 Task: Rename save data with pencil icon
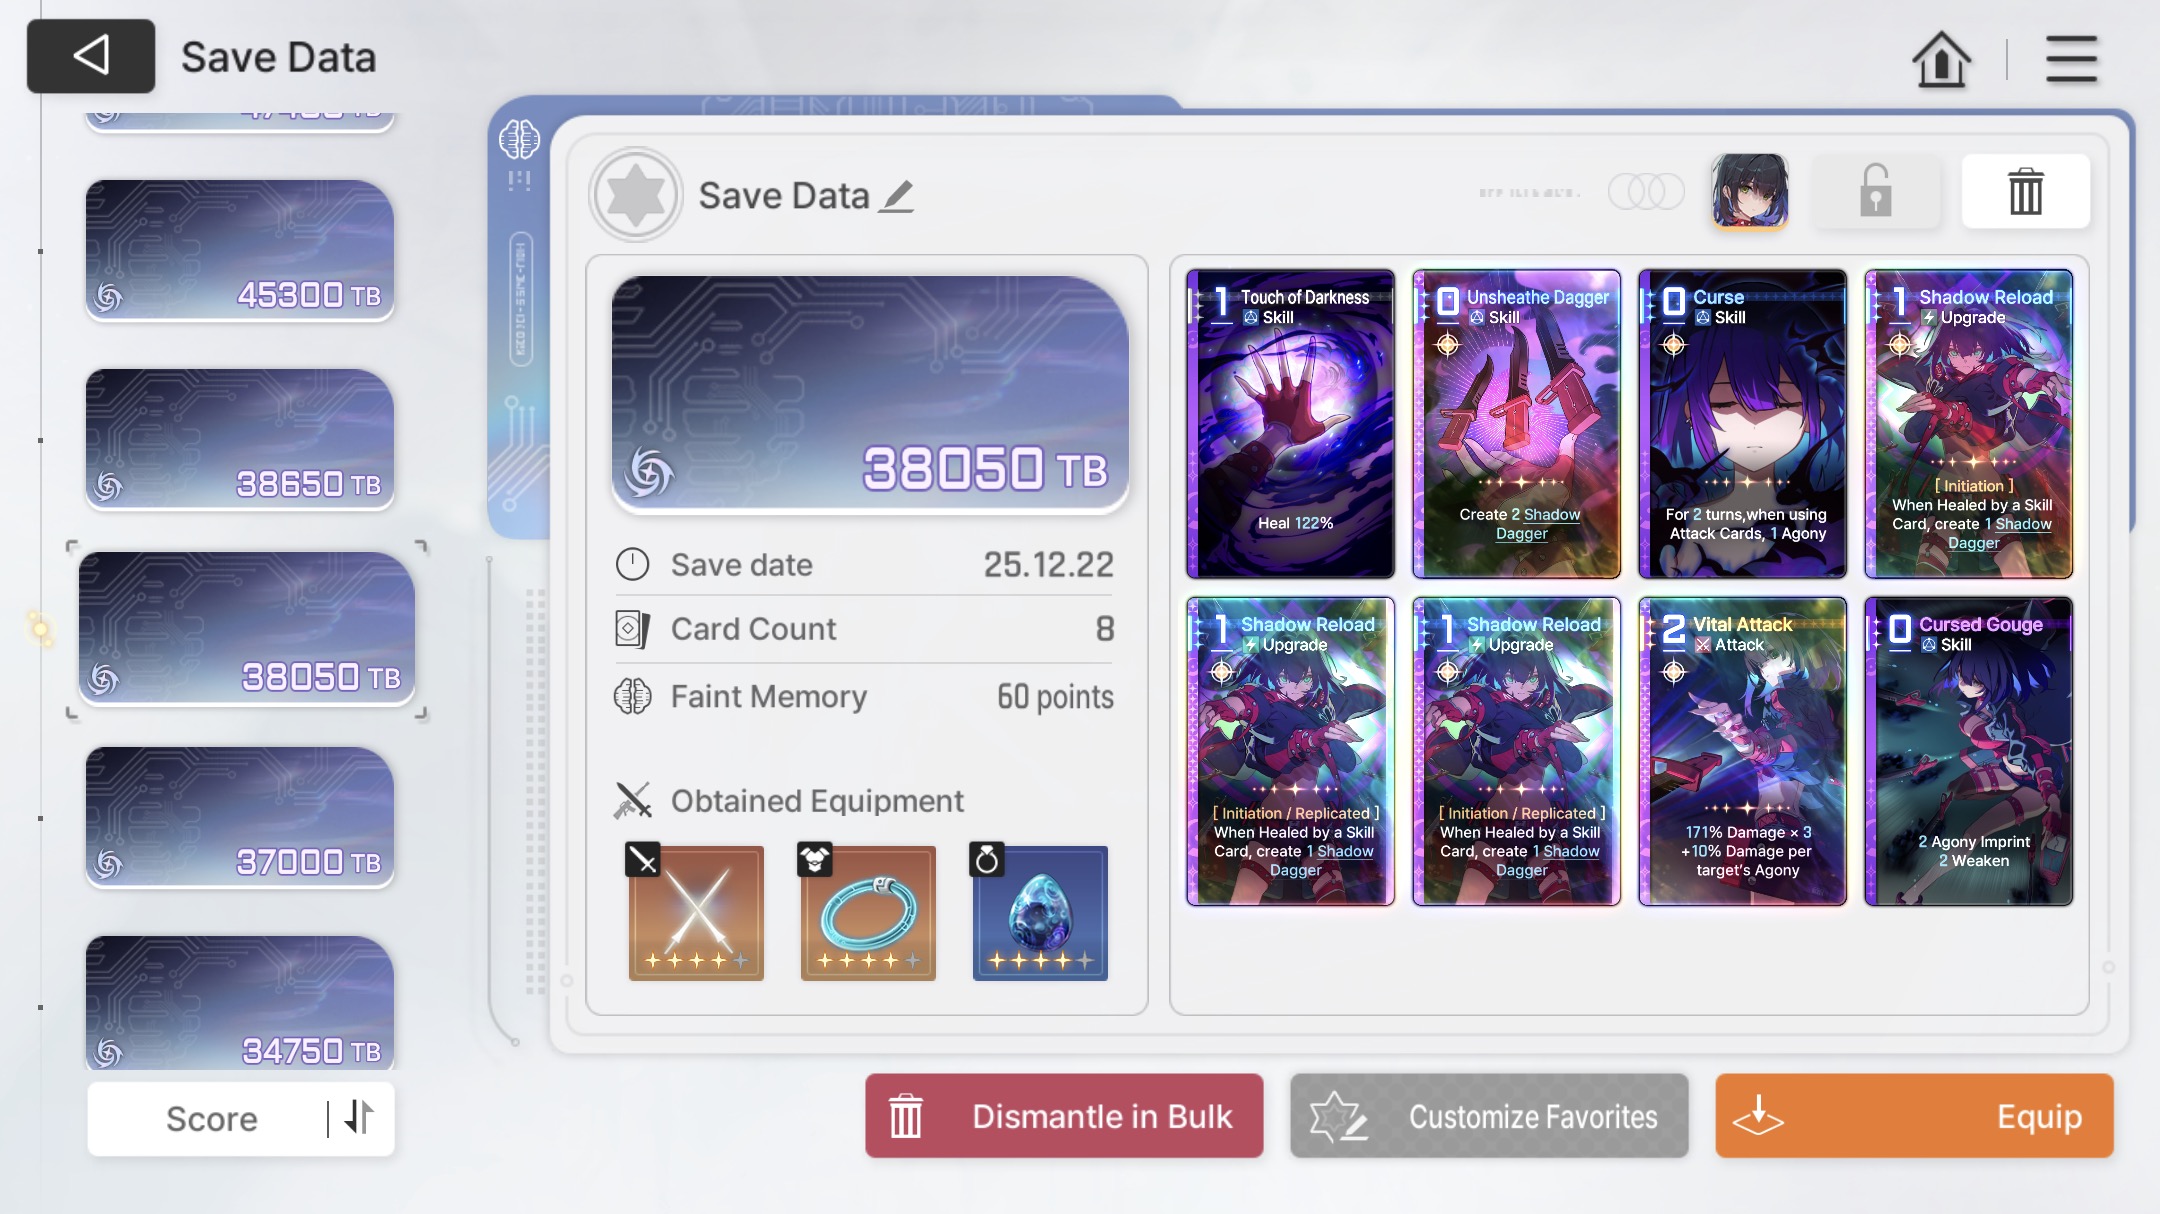click(897, 196)
